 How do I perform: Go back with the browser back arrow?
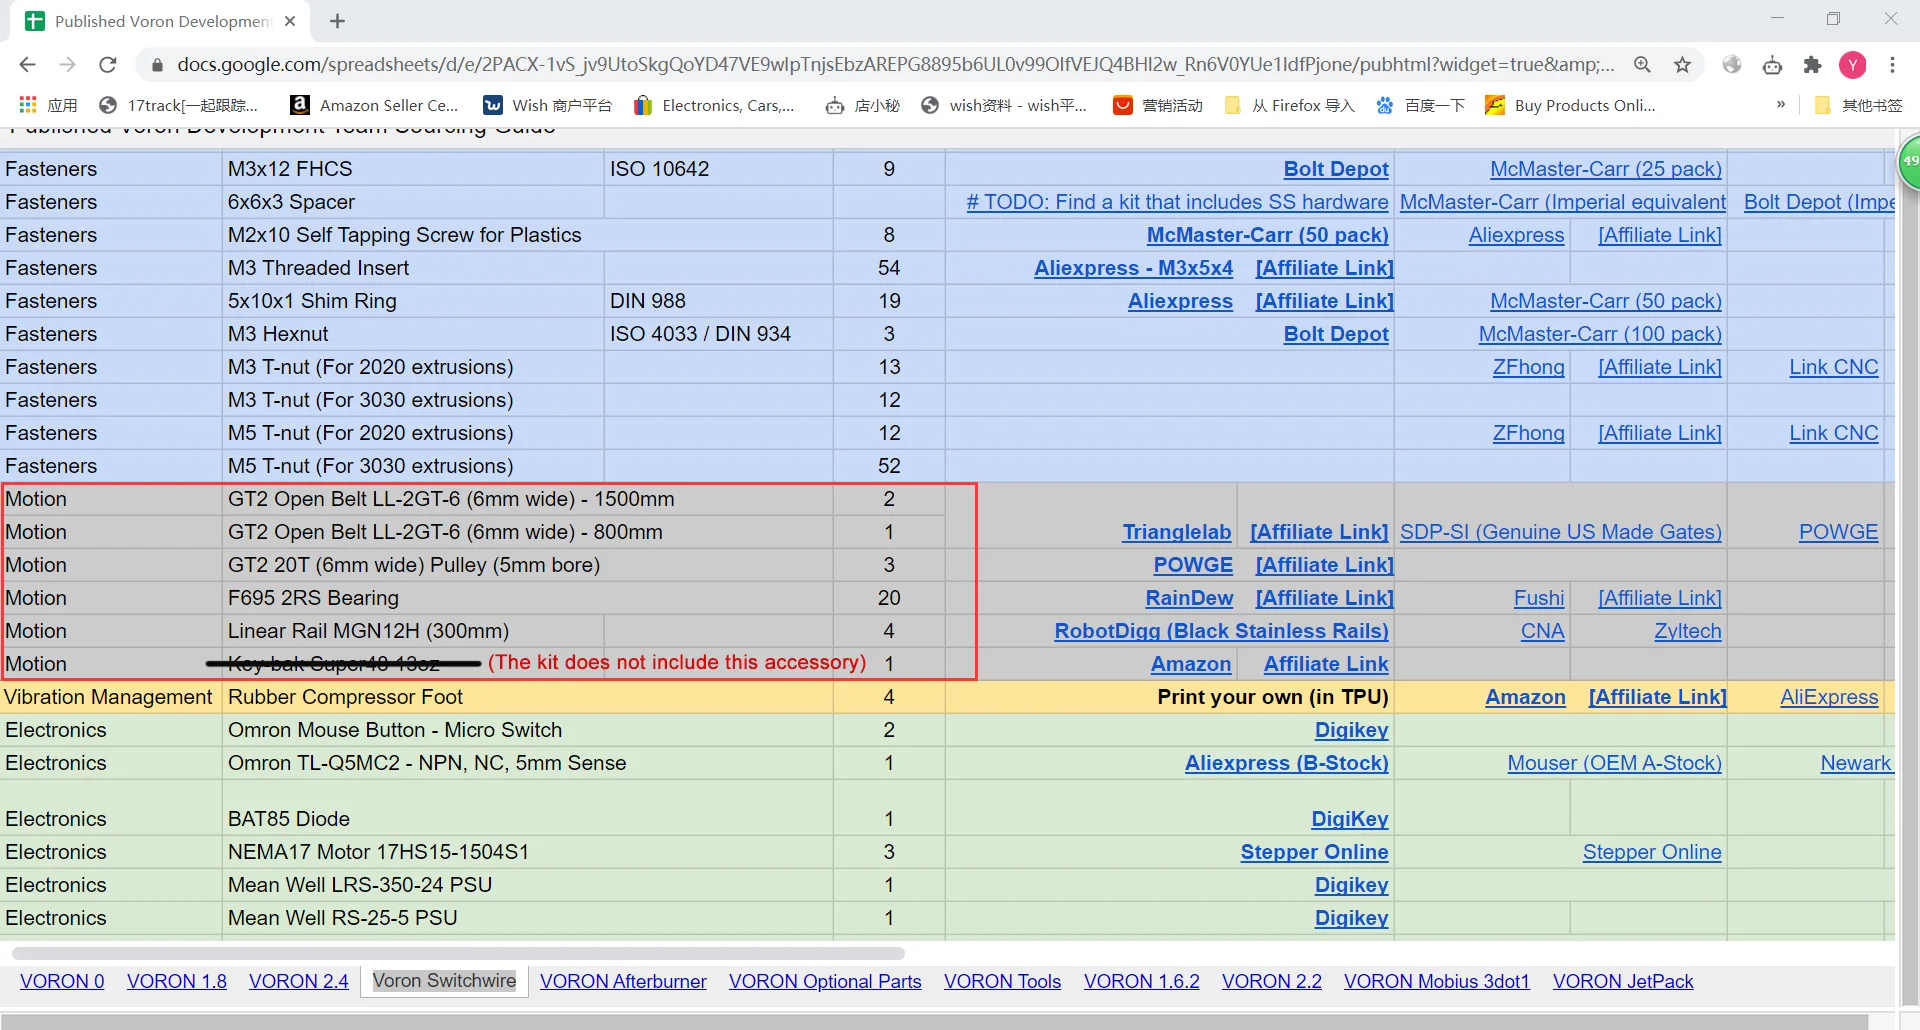pyautogui.click(x=27, y=65)
